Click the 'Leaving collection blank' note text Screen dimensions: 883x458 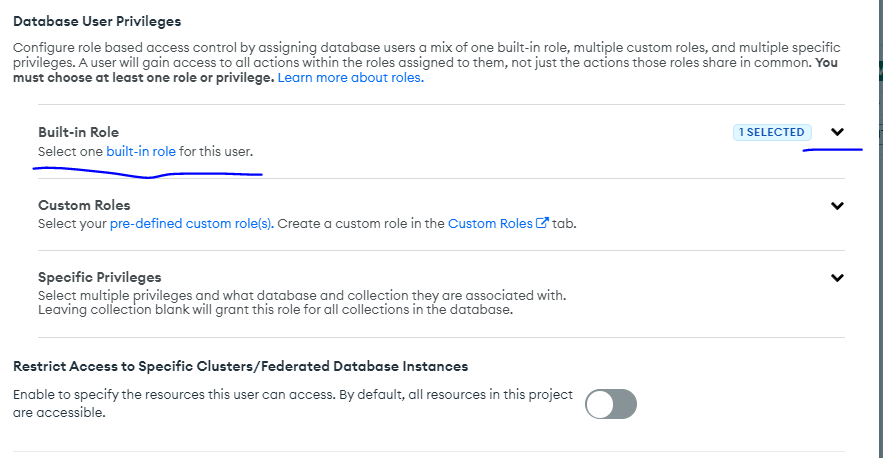click(x=275, y=309)
